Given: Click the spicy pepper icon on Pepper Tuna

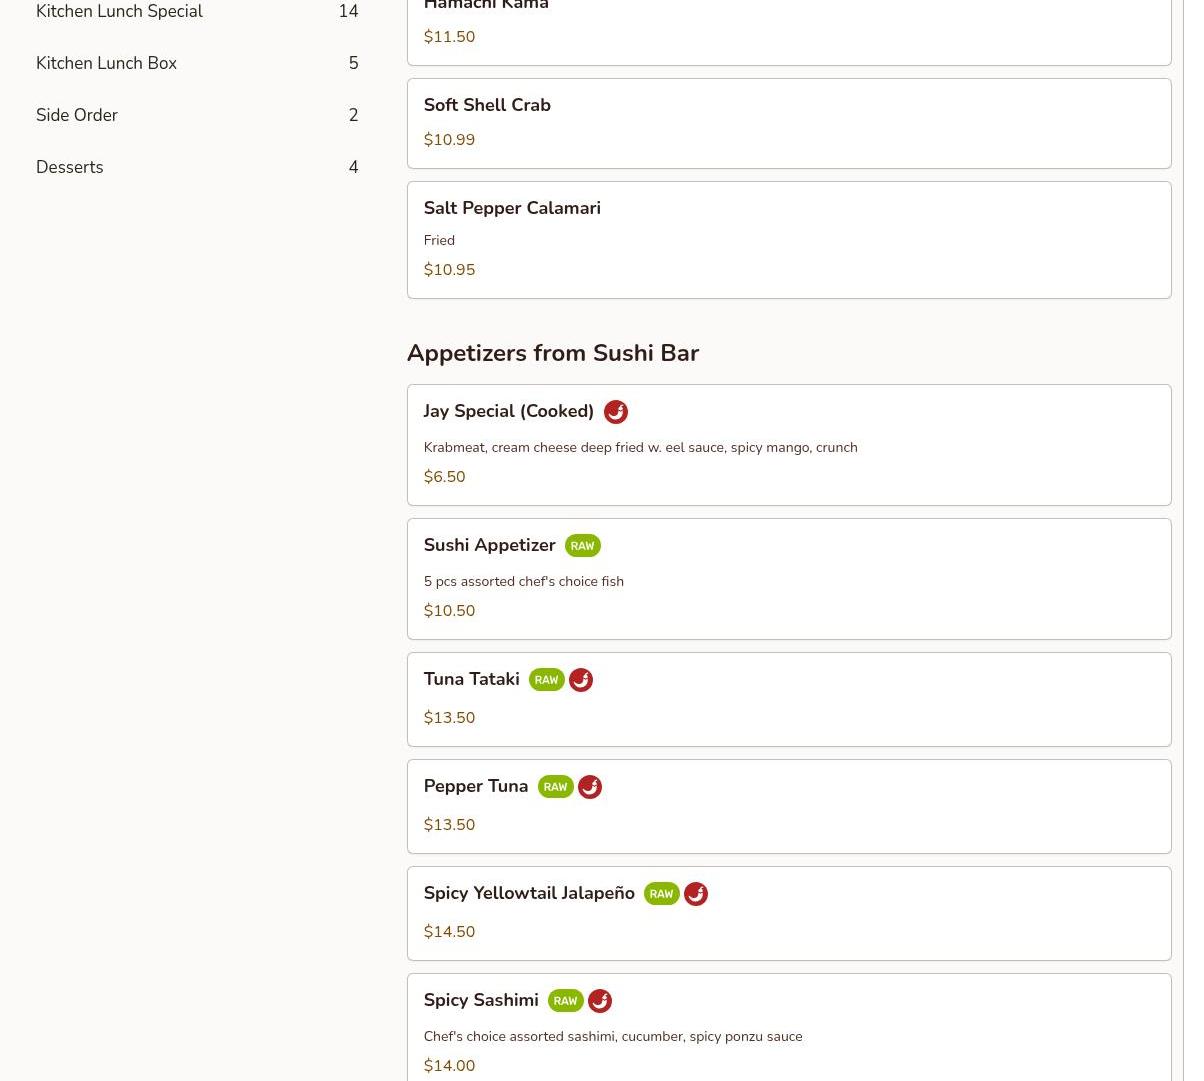Looking at the screenshot, I should [590, 787].
